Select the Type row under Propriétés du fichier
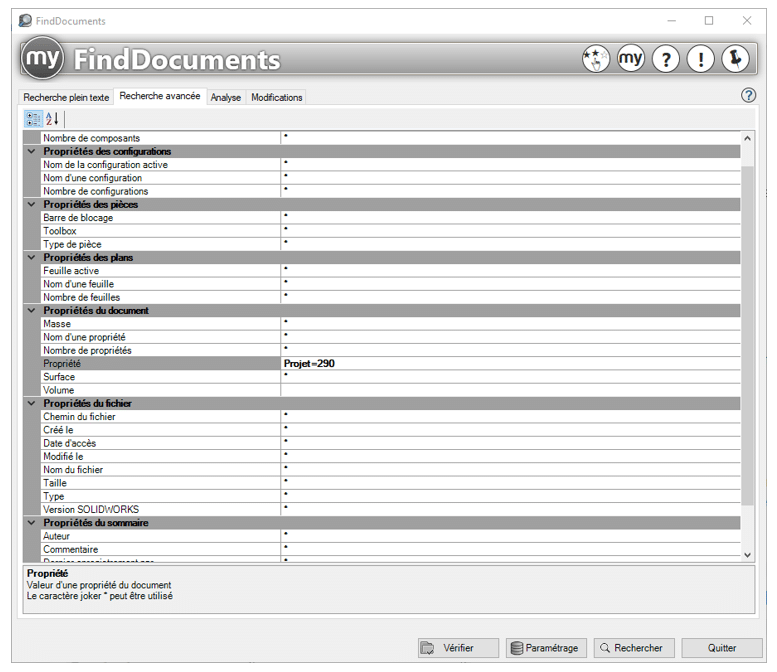Image resolution: width=777 pixels, height=672 pixels. pos(390,496)
